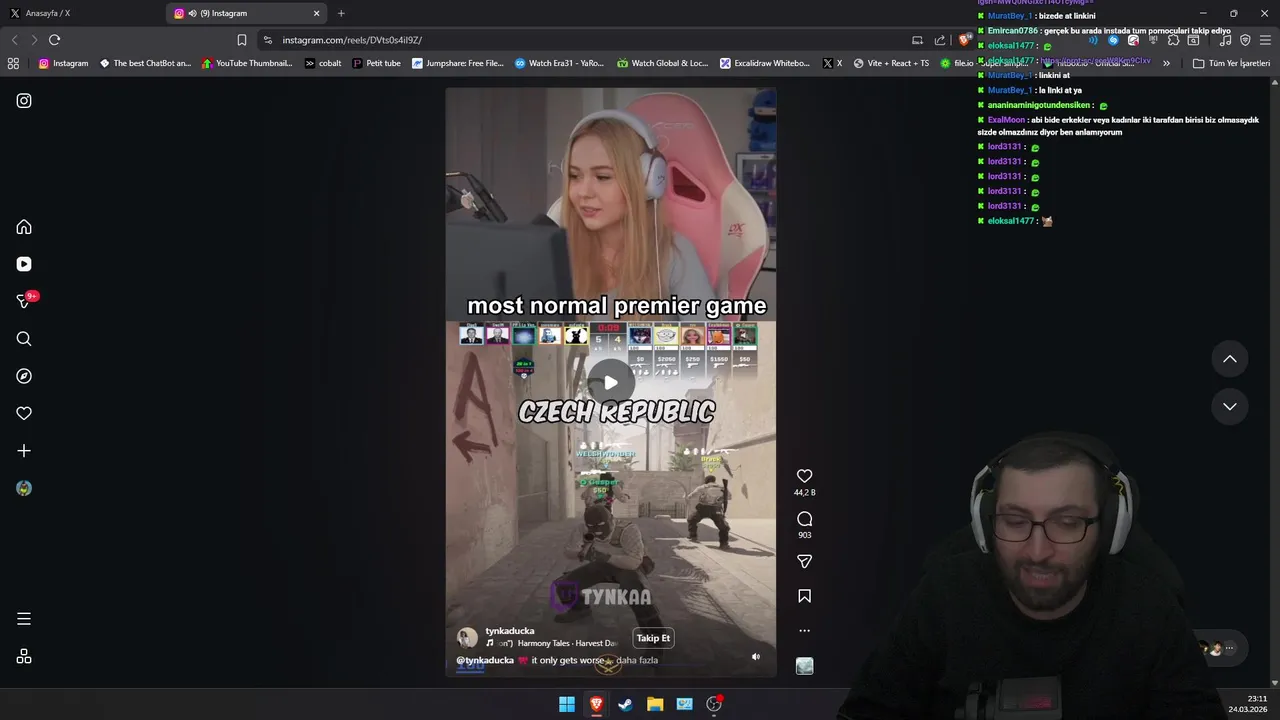Open Petit tube bookmark
The height and width of the screenshot is (720, 1280).
point(376,63)
